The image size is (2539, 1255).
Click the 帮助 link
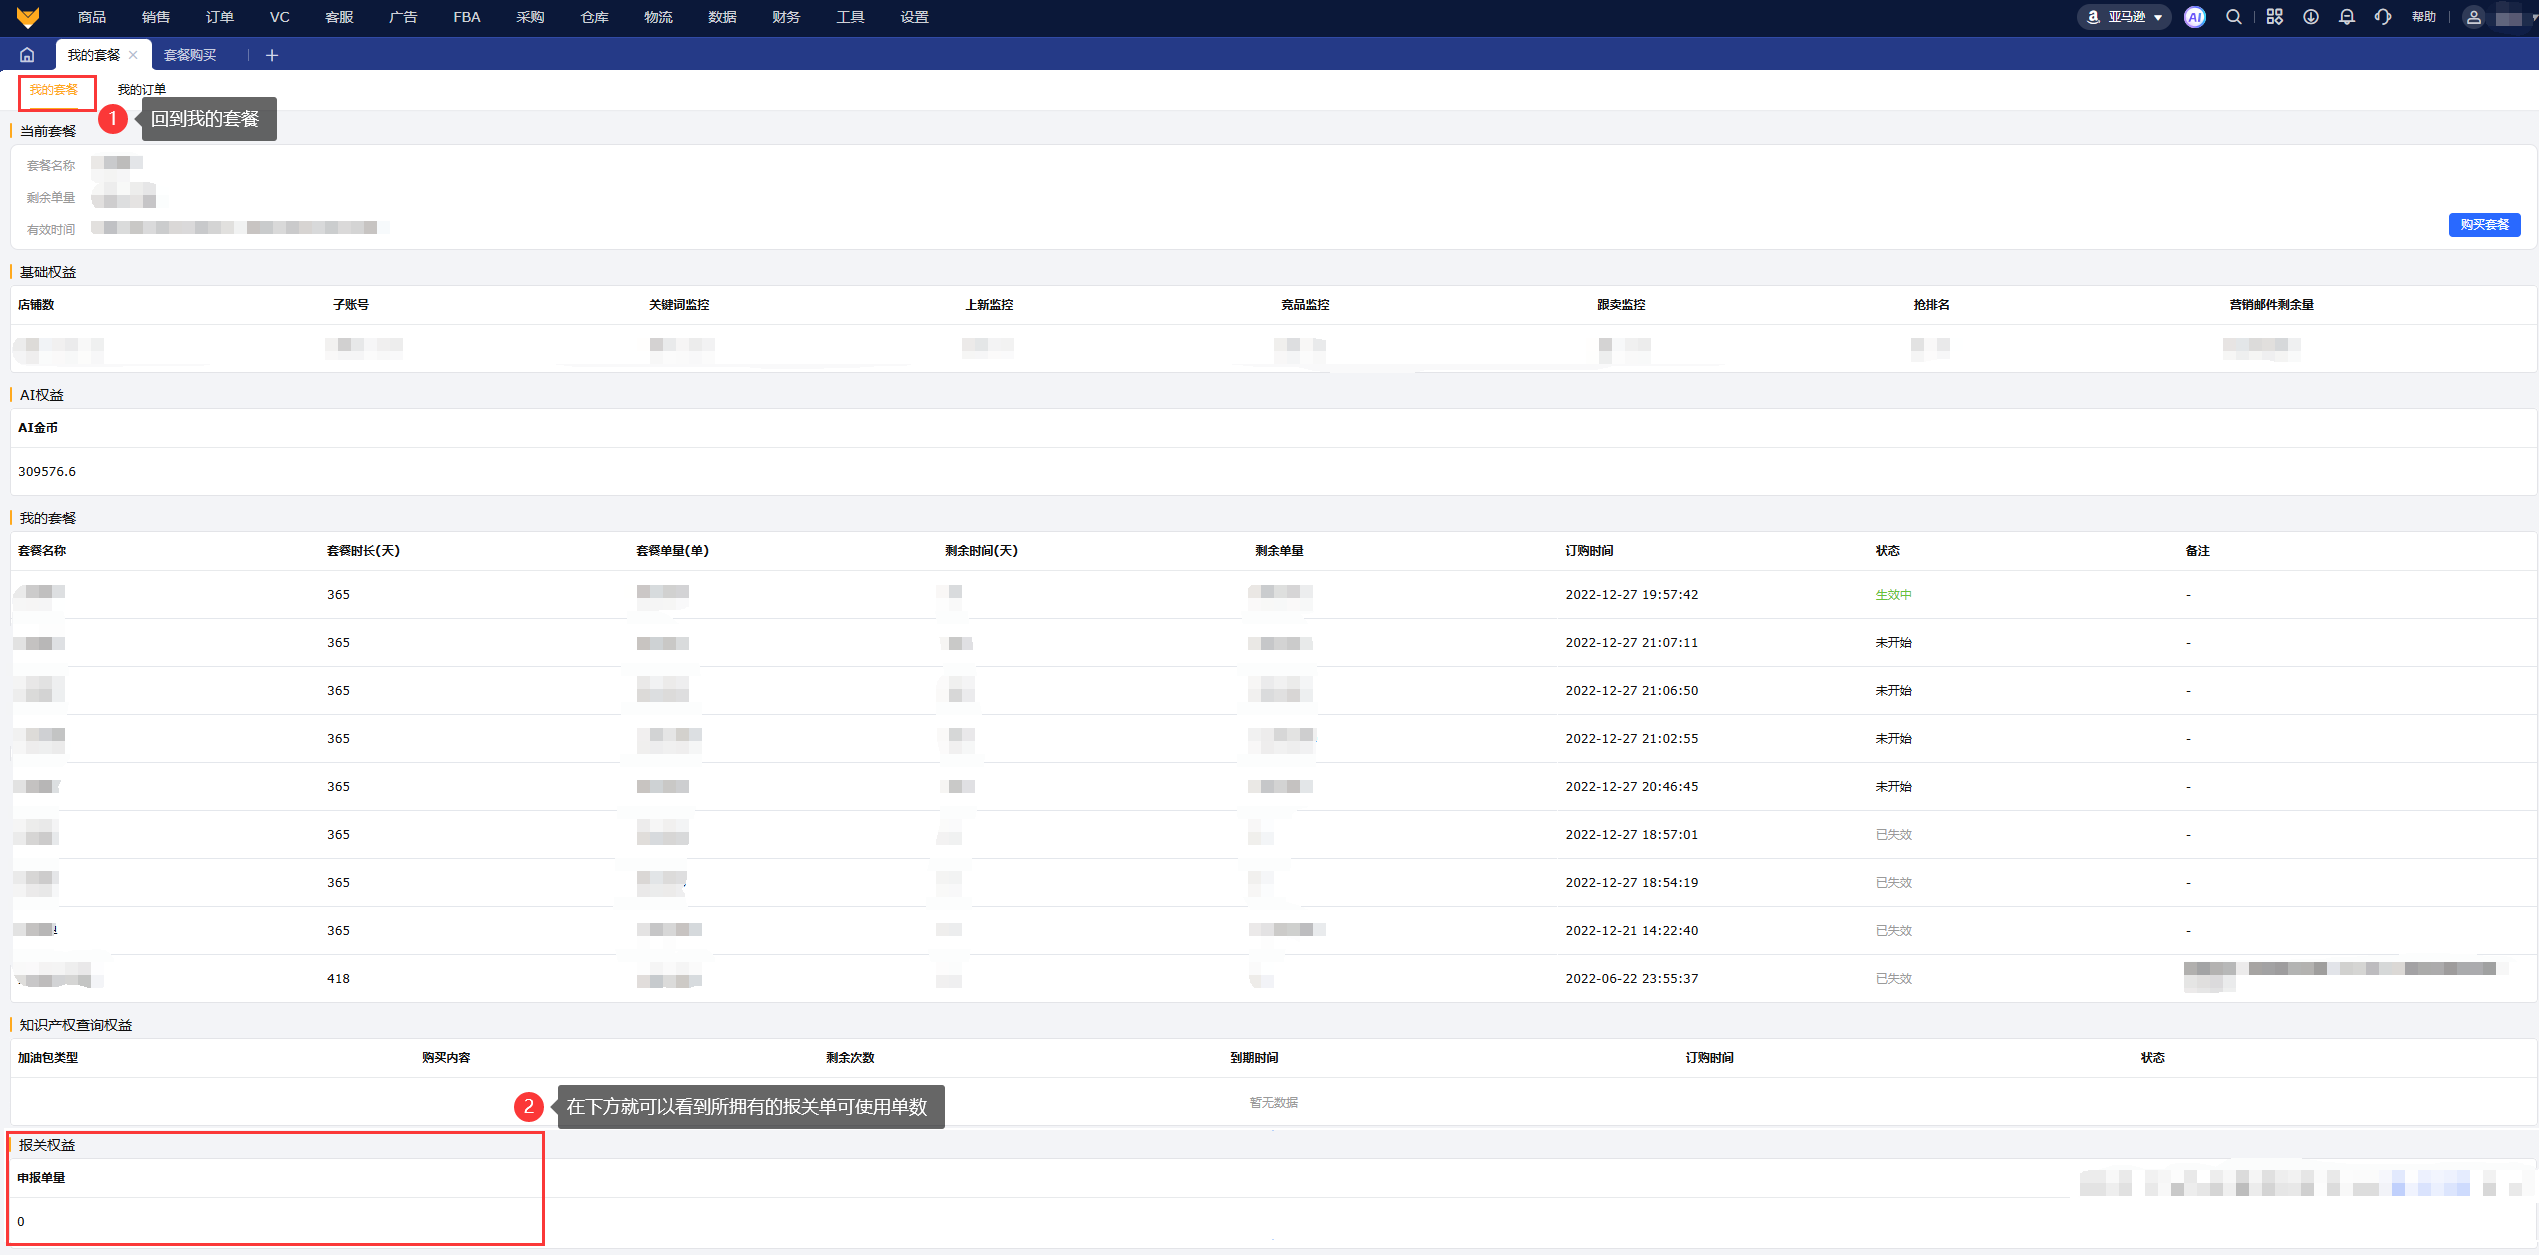click(x=2424, y=17)
